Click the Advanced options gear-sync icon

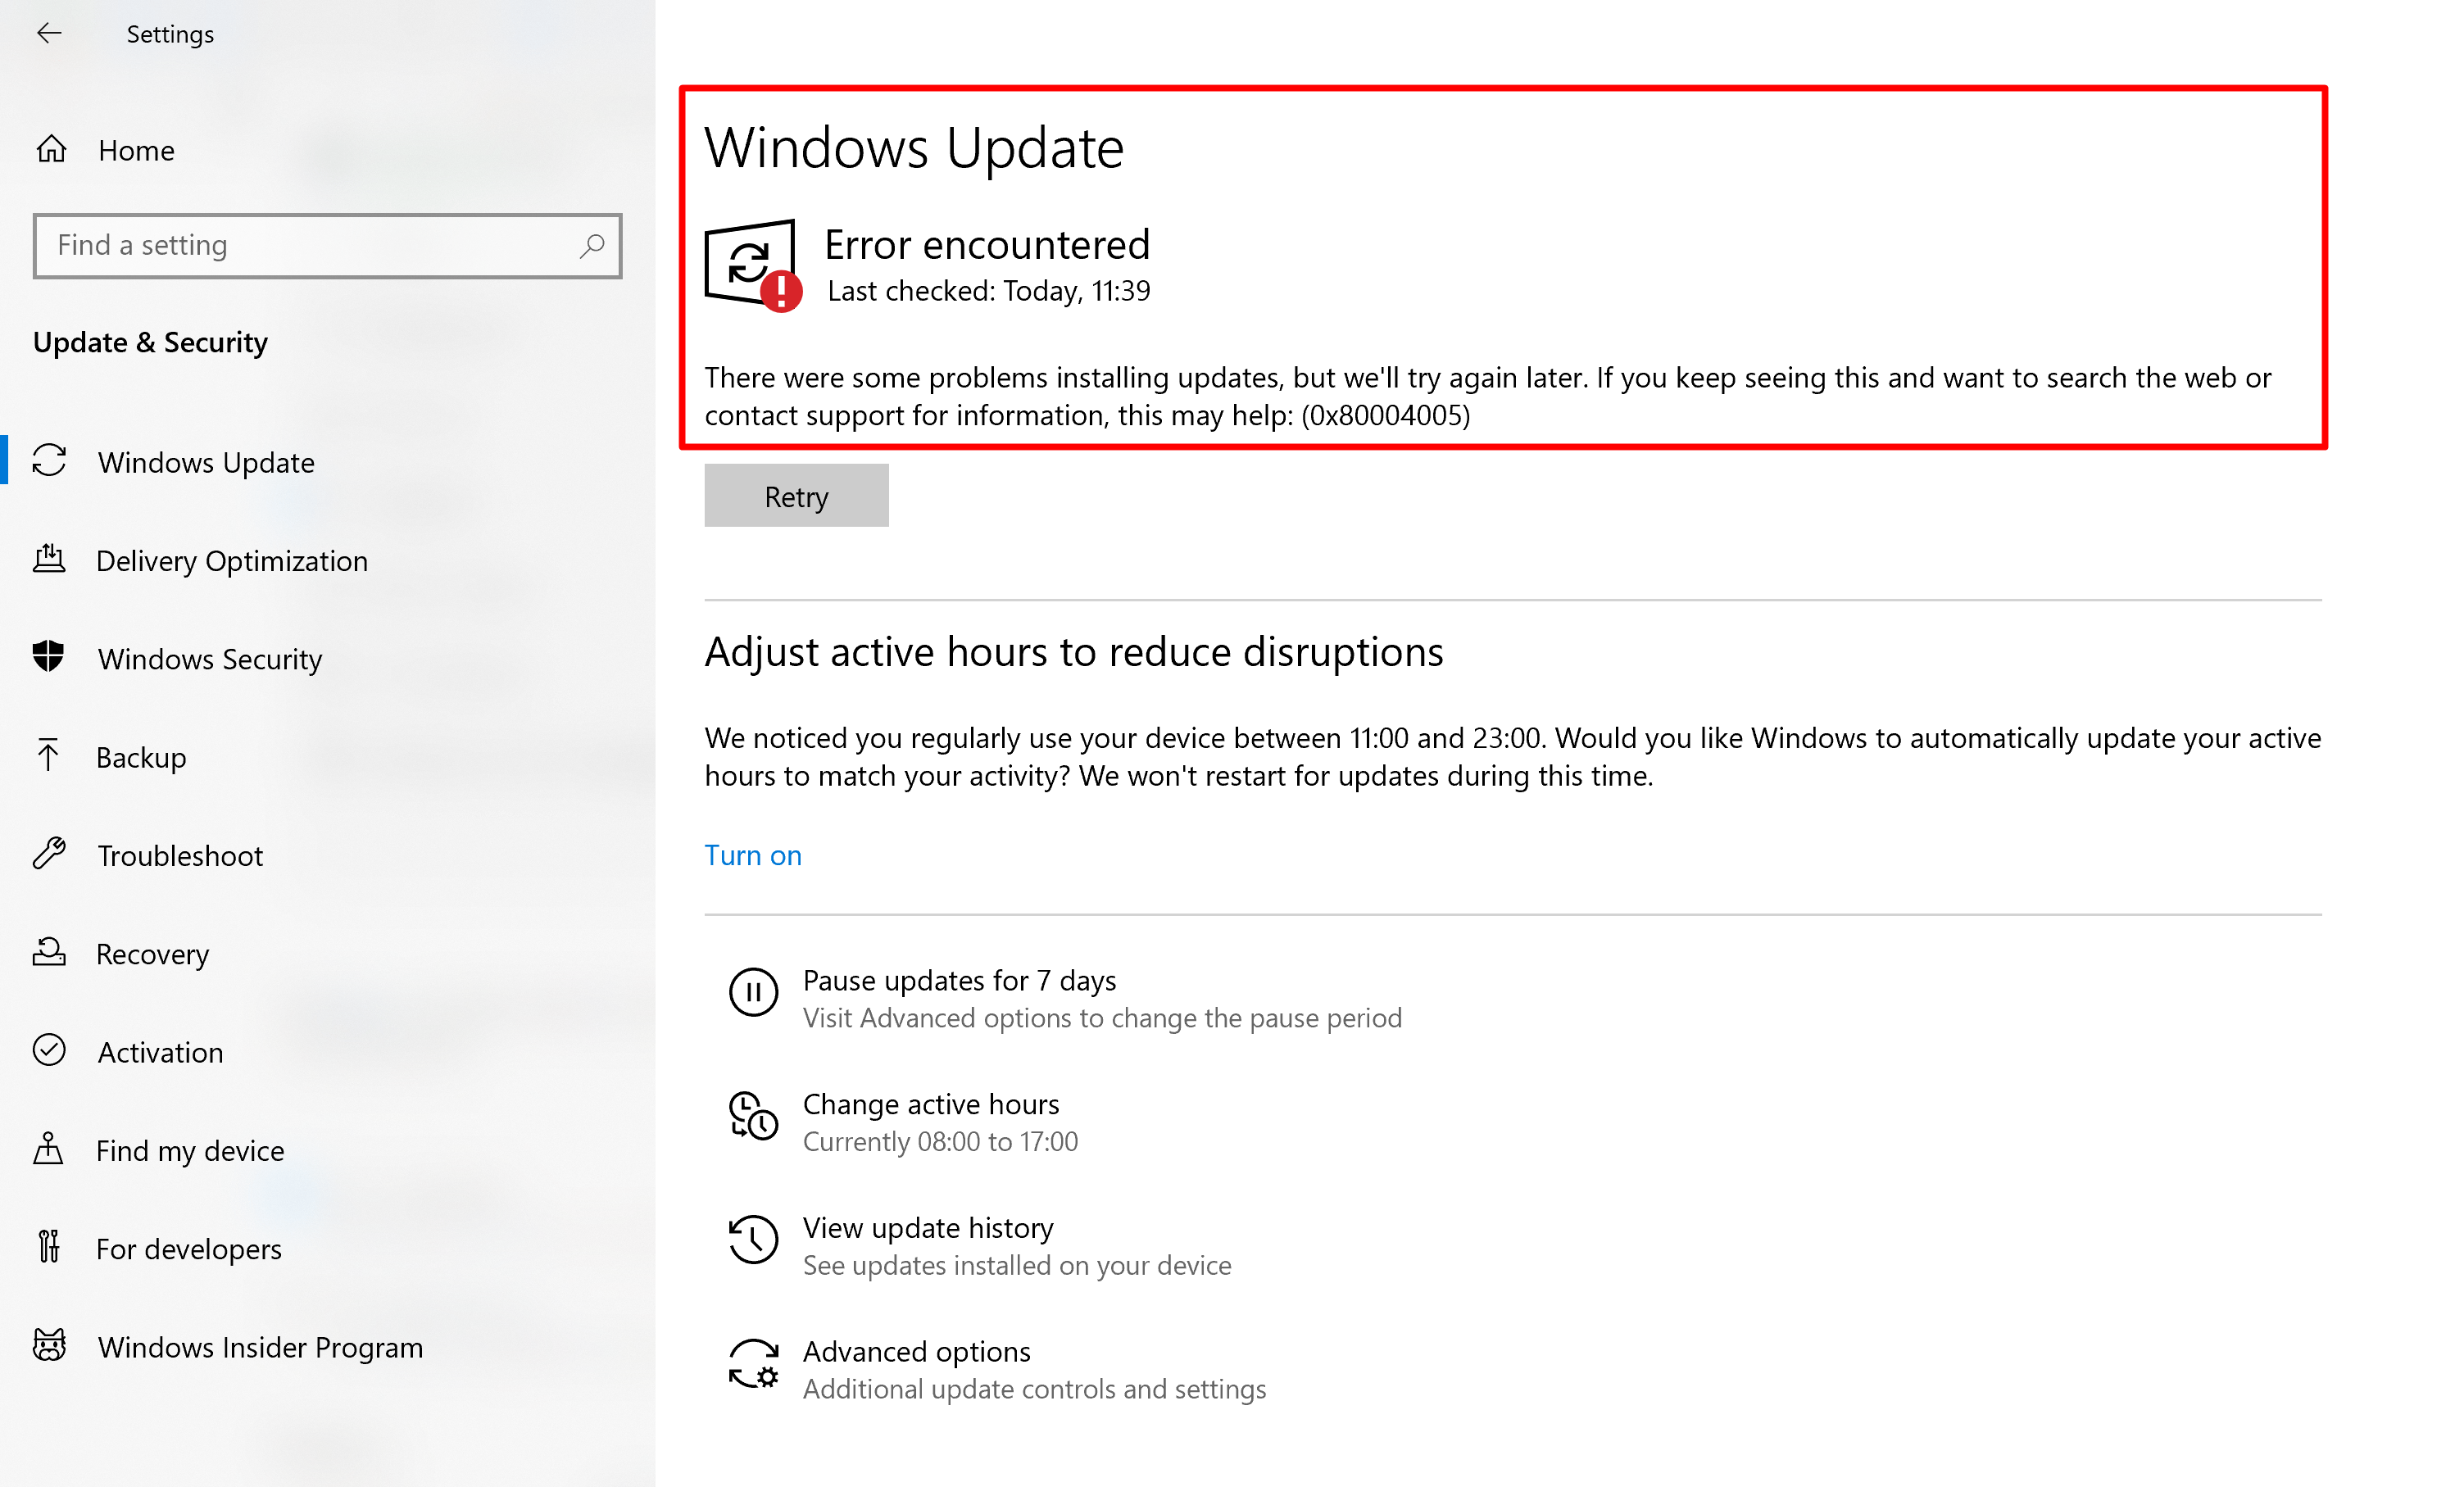[x=753, y=1364]
